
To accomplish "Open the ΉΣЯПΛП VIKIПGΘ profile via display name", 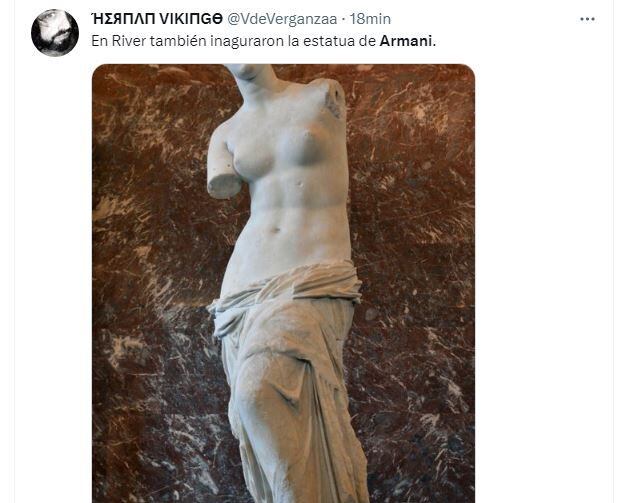I will [x=157, y=19].
